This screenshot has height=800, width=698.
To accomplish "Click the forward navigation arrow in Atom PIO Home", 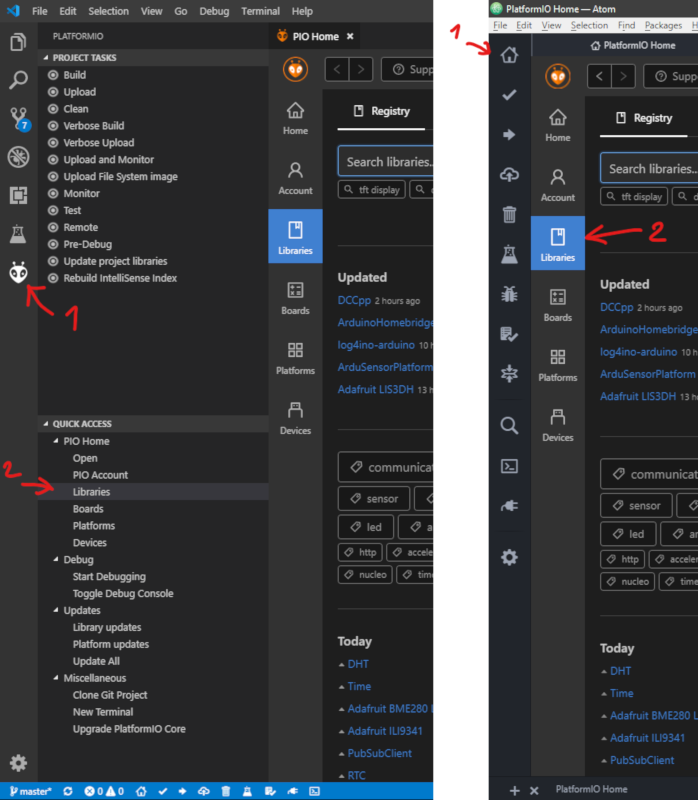I will (x=623, y=77).
